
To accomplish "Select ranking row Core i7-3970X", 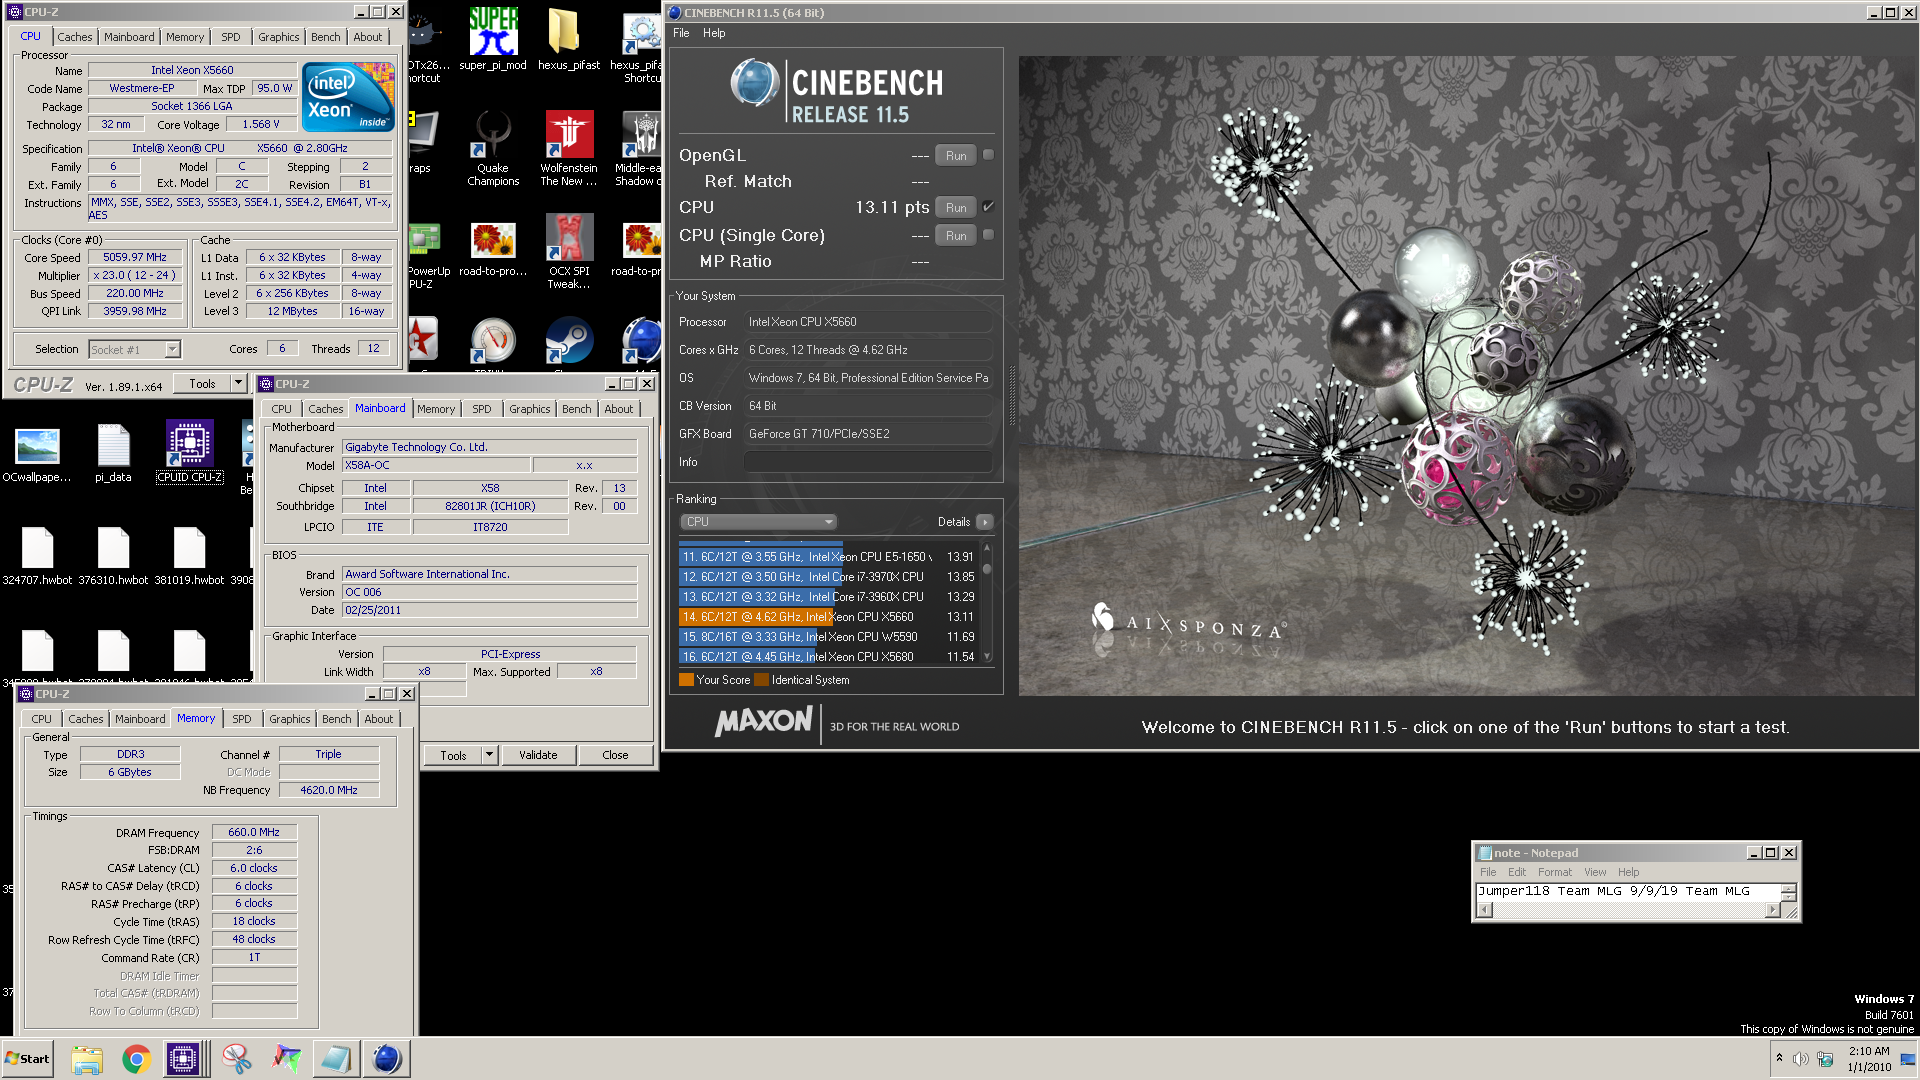I will pos(827,577).
